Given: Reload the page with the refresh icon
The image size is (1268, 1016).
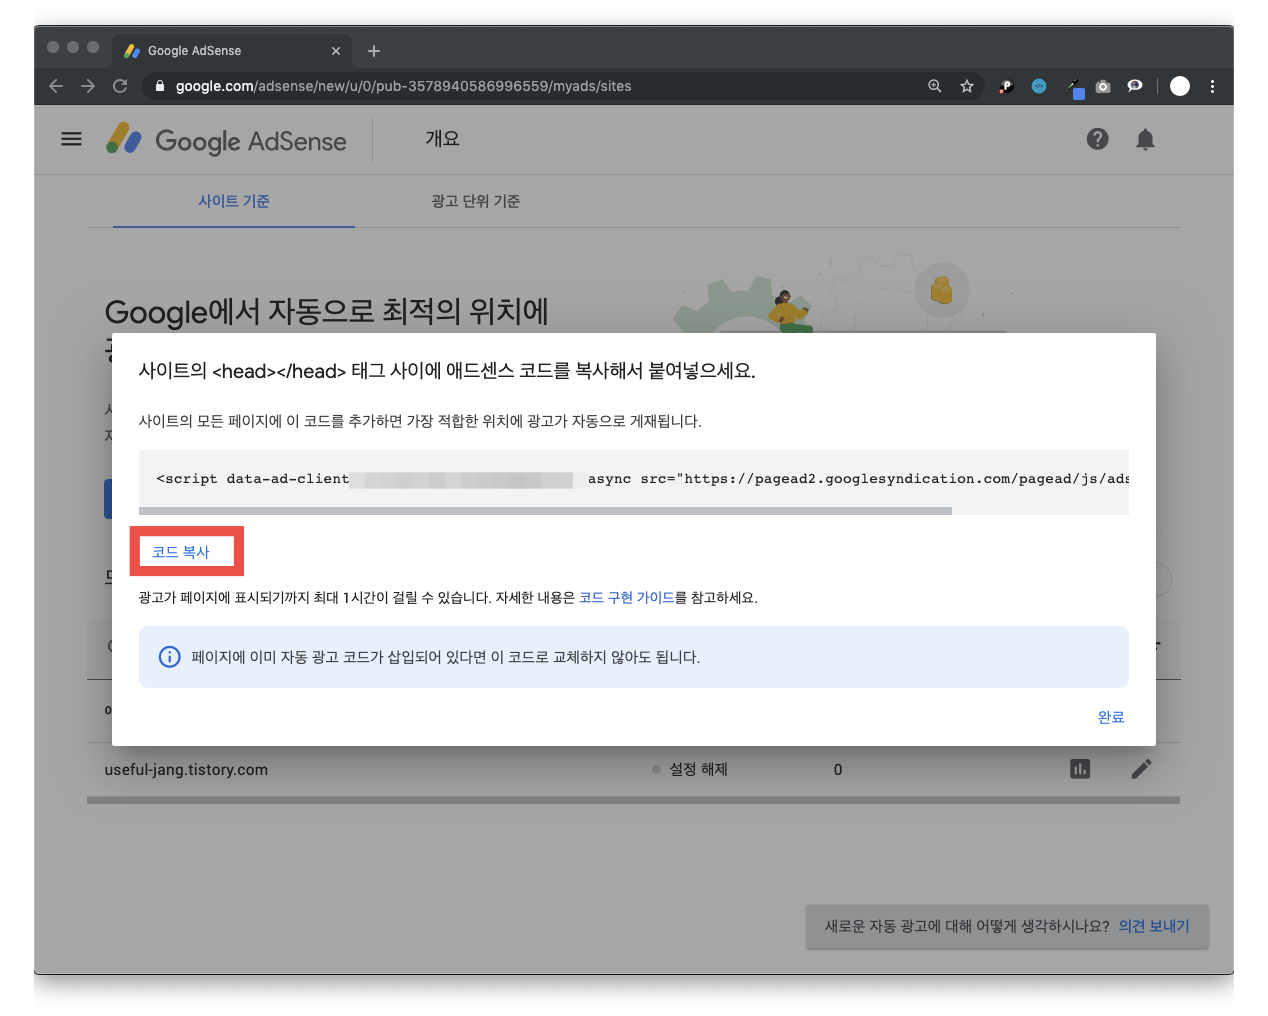Looking at the screenshot, I should 120,86.
